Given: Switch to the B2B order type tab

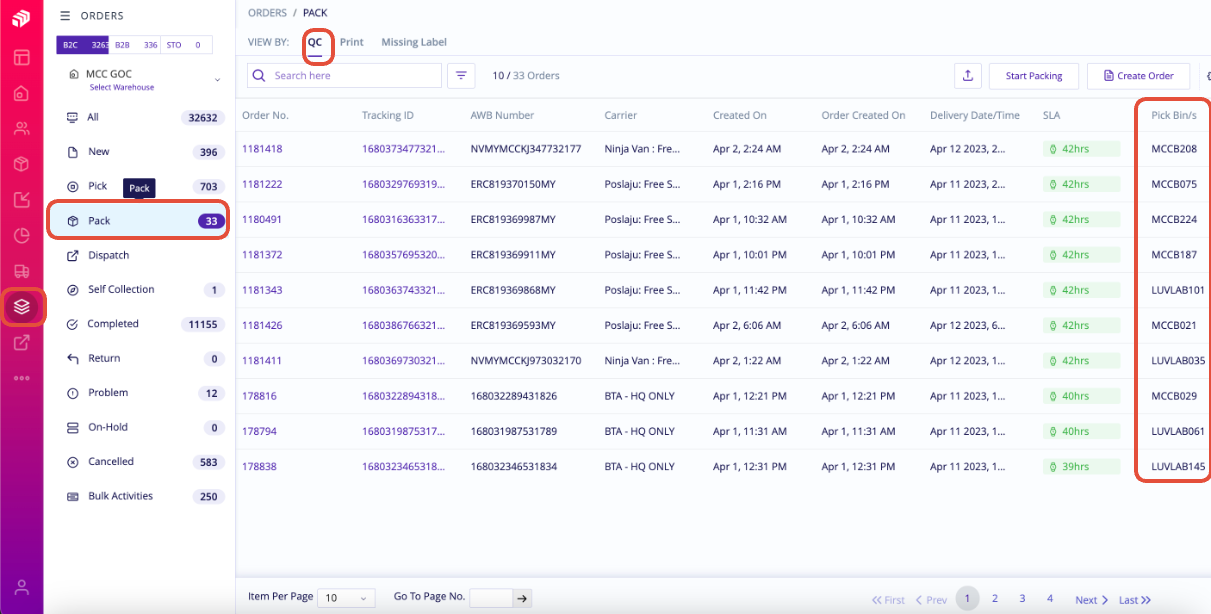Looking at the screenshot, I should click(137, 45).
